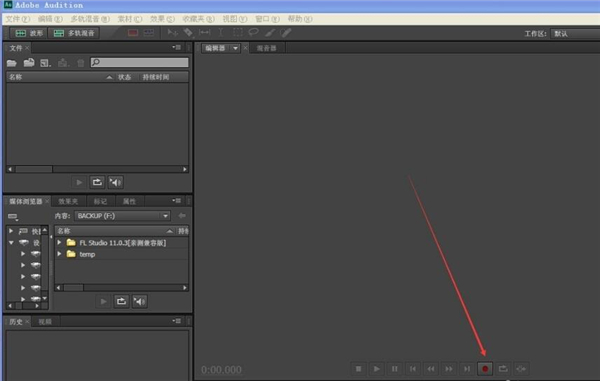Image resolution: width=600 pixels, height=381 pixels.
Task: Select the Marquee Selection tool
Action: click(x=238, y=33)
